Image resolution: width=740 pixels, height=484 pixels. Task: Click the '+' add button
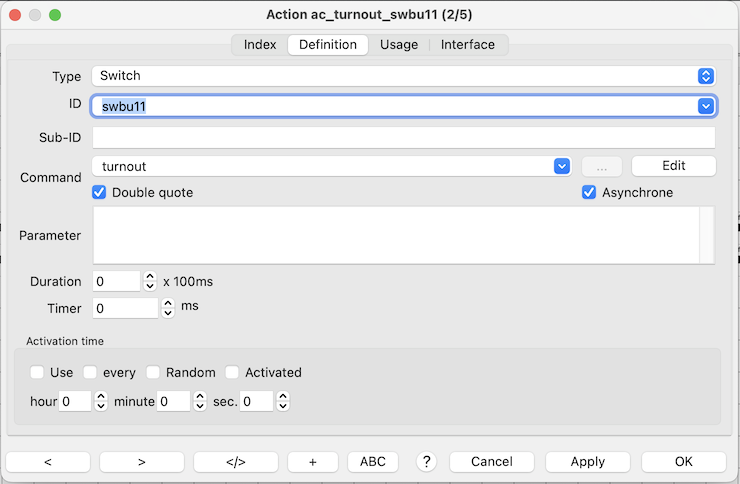pos(312,461)
